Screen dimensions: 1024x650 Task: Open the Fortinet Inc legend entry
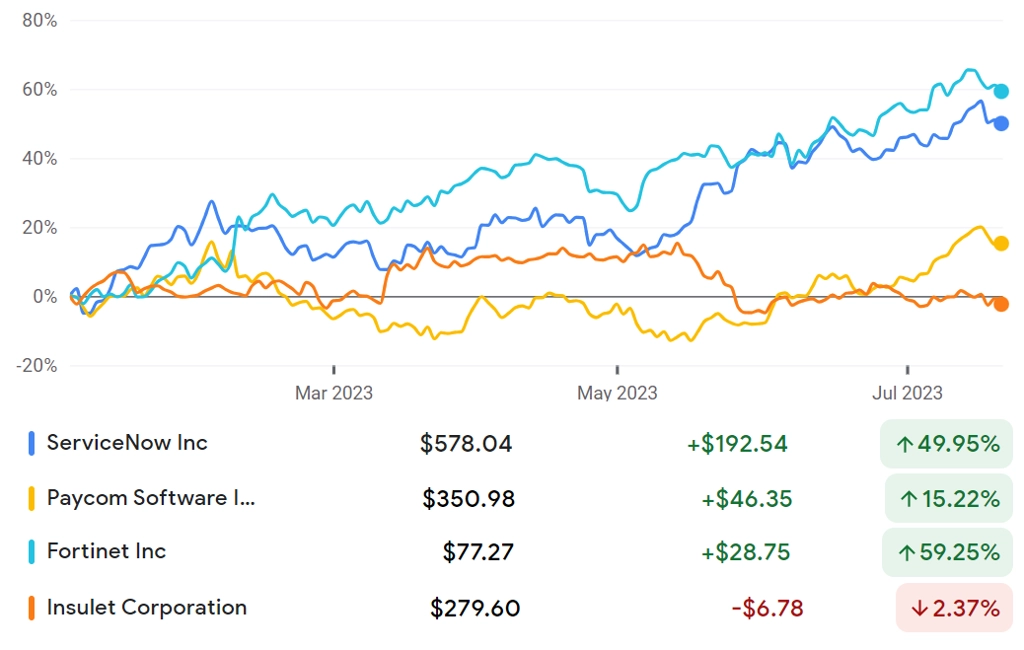click(x=106, y=551)
